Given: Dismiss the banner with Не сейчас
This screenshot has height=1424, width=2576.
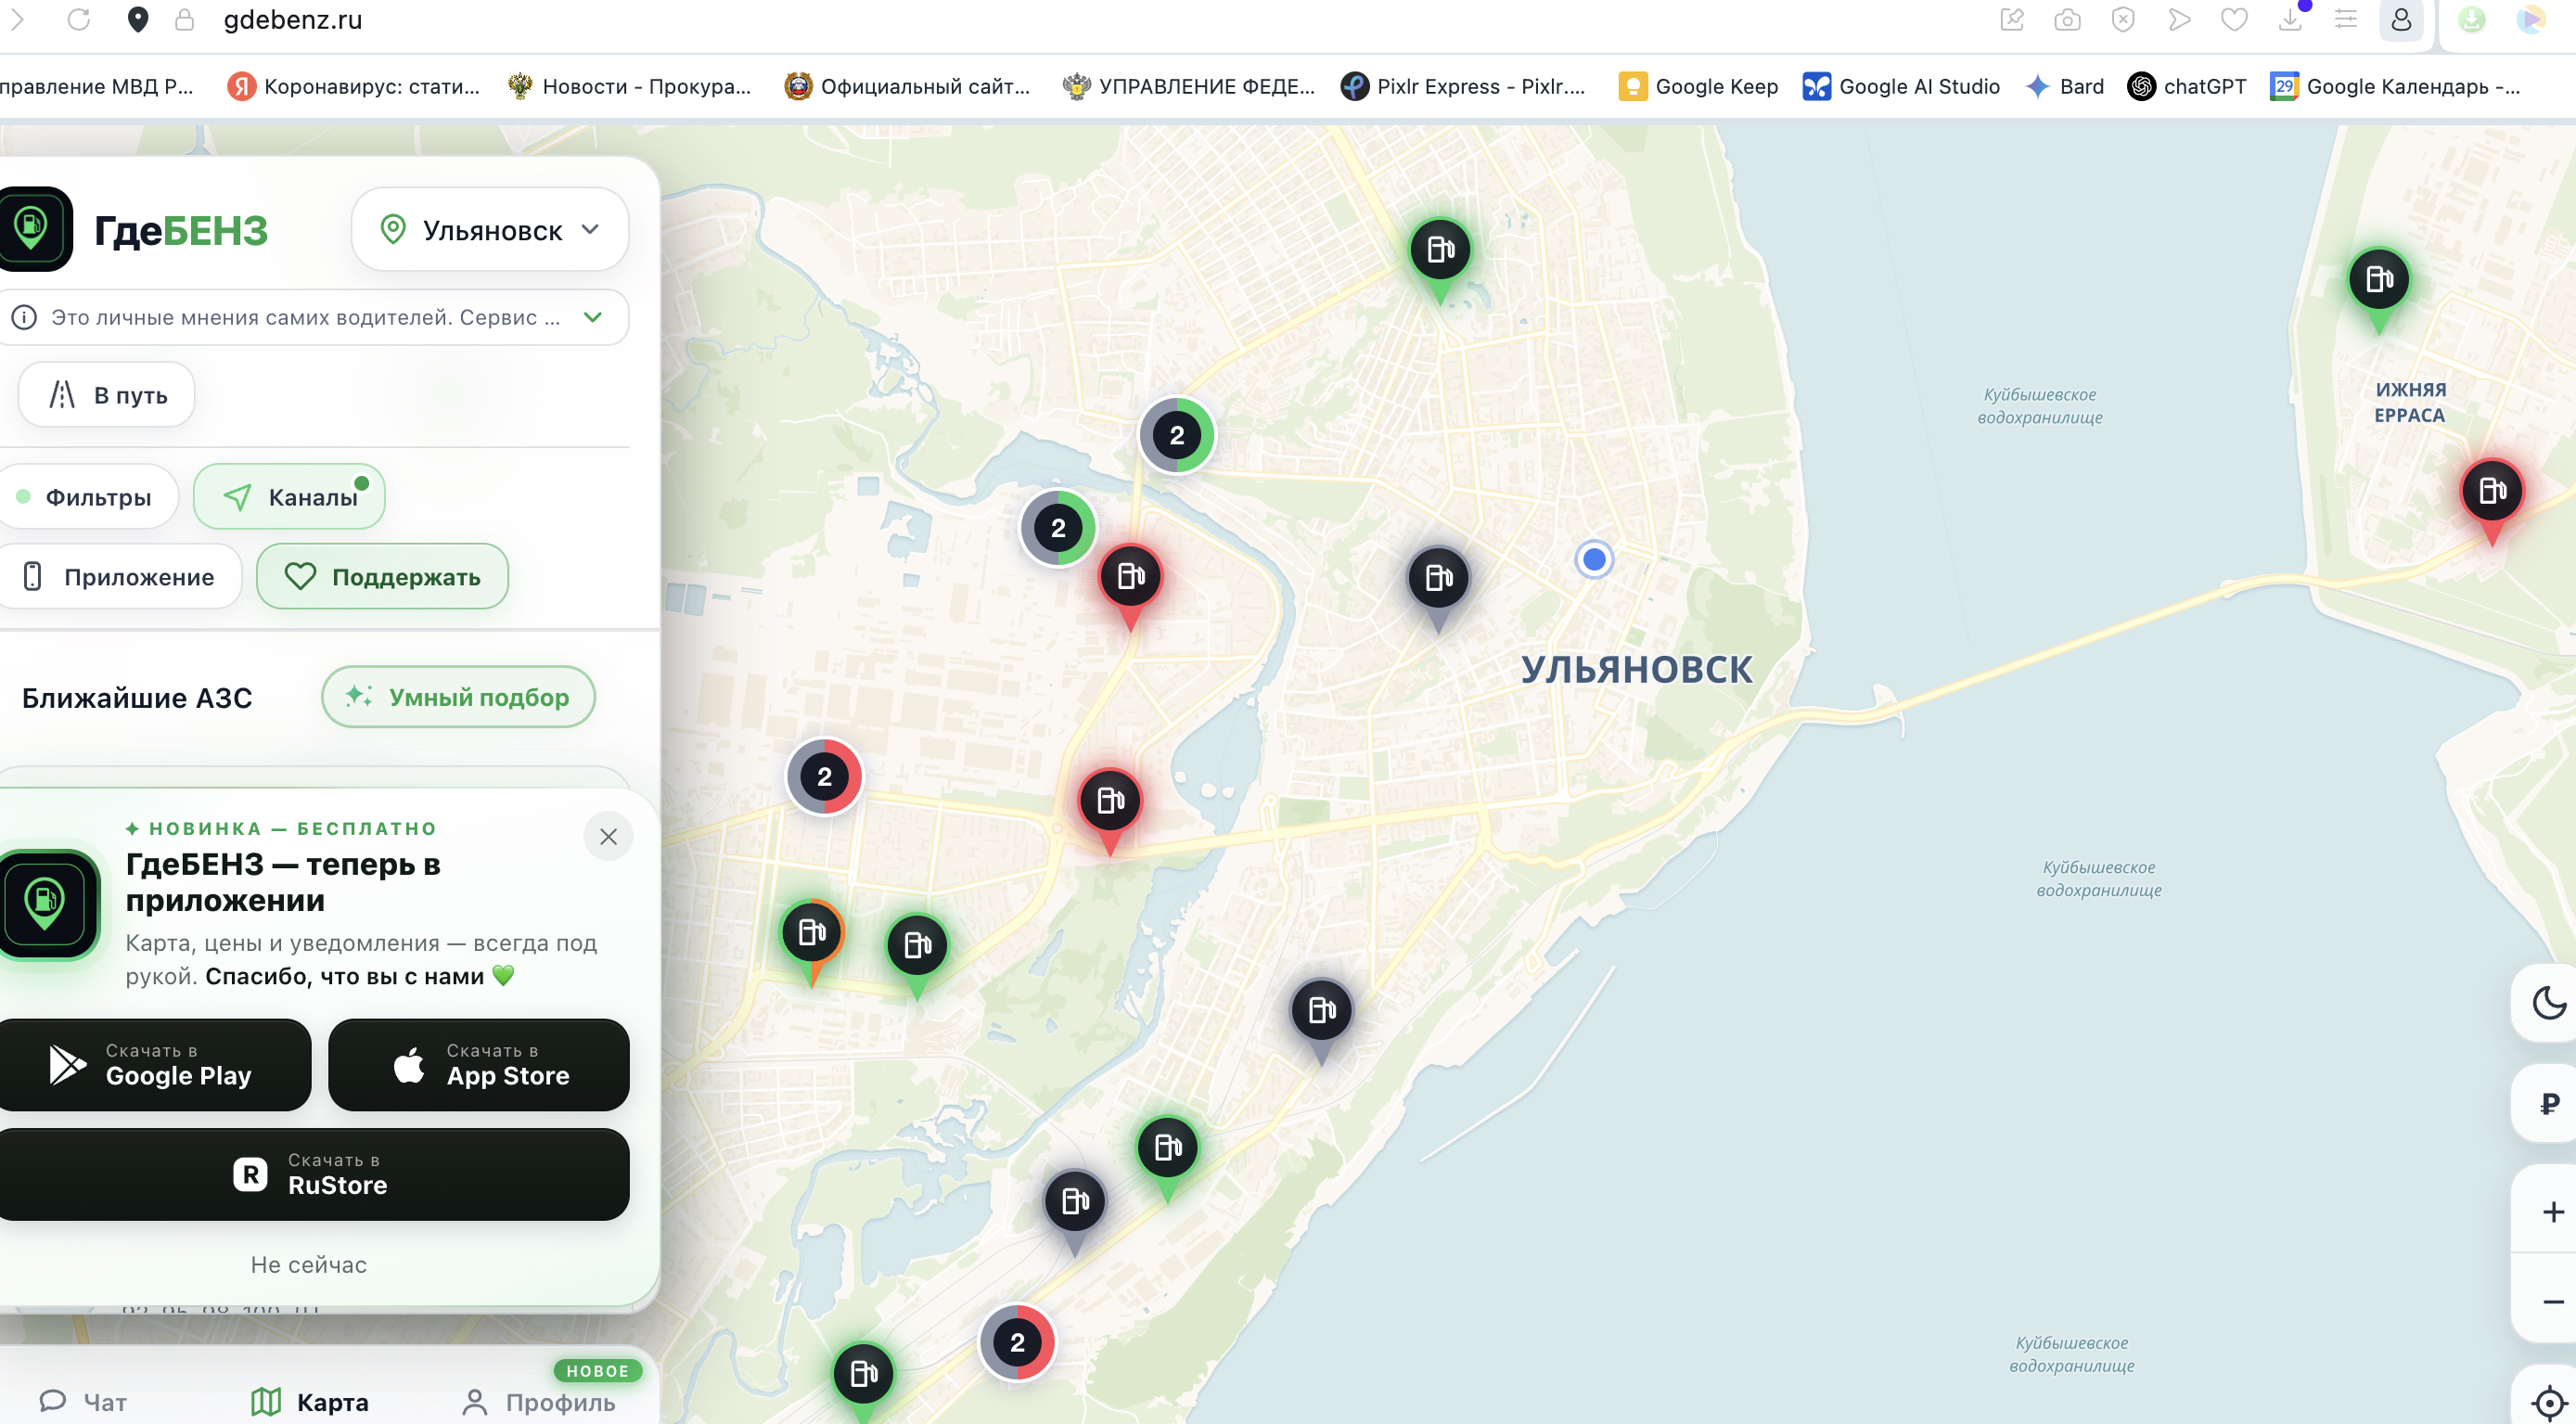Looking at the screenshot, I should 309,1265.
